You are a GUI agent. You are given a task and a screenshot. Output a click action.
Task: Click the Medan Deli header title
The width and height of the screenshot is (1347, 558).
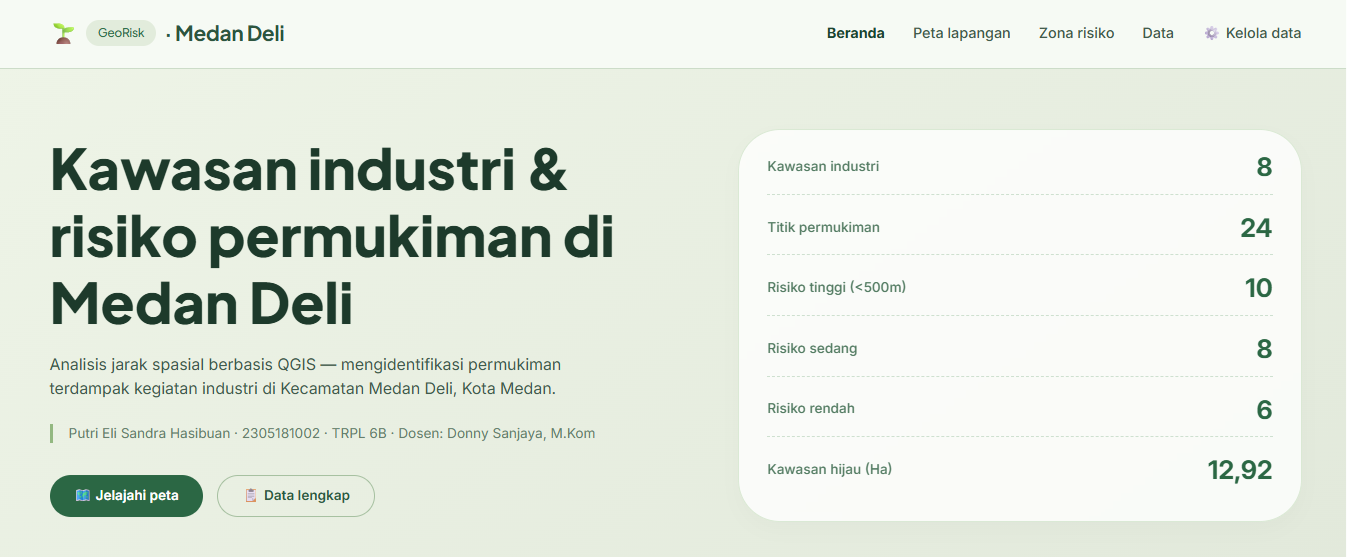click(x=229, y=33)
